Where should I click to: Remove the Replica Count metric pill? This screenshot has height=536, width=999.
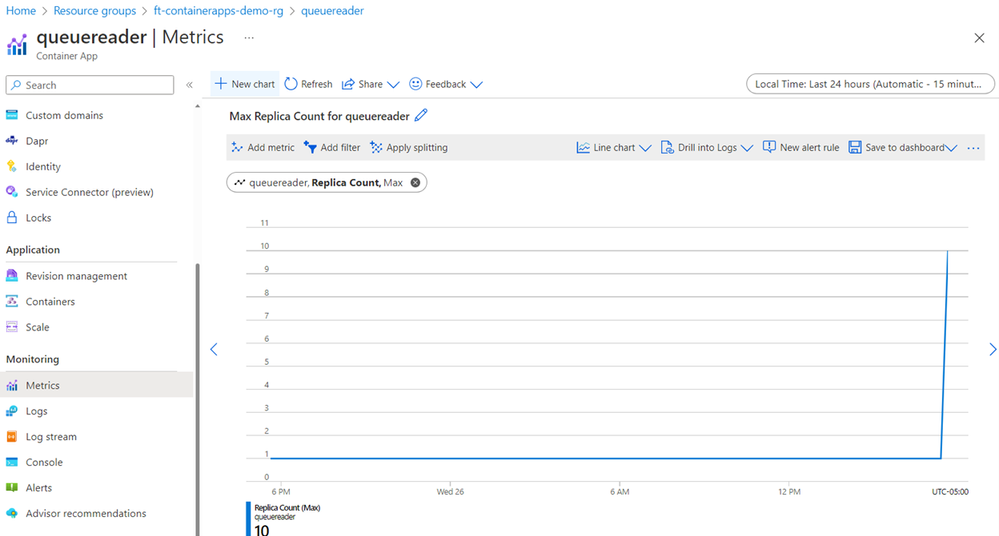[x=415, y=182]
